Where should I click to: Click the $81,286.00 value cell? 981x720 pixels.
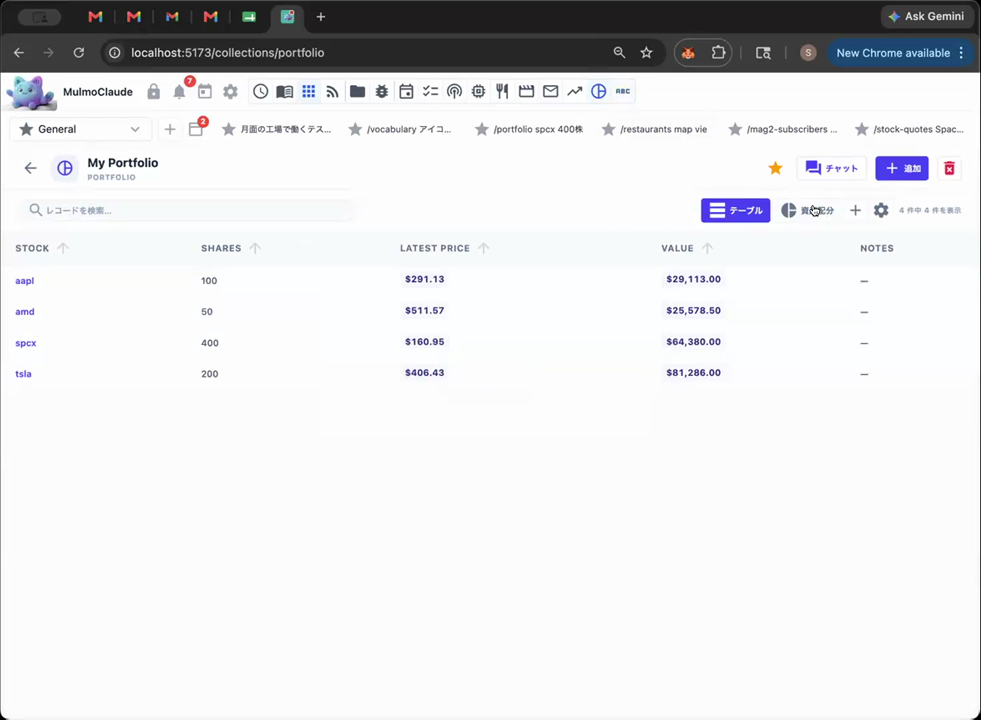coord(693,372)
